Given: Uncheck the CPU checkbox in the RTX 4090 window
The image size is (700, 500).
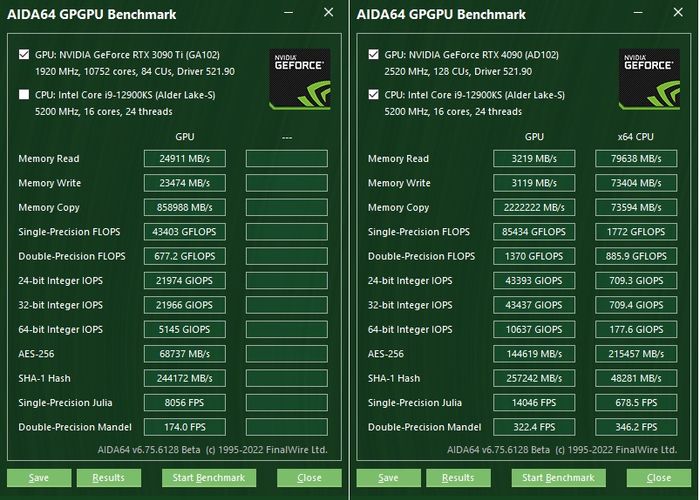Looking at the screenshot, I should click(374, 95).
